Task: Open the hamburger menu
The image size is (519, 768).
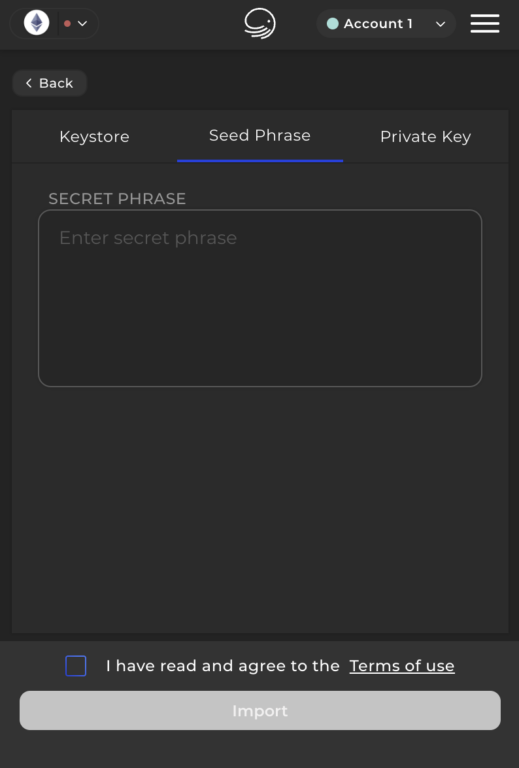Action: coord(485,24)
